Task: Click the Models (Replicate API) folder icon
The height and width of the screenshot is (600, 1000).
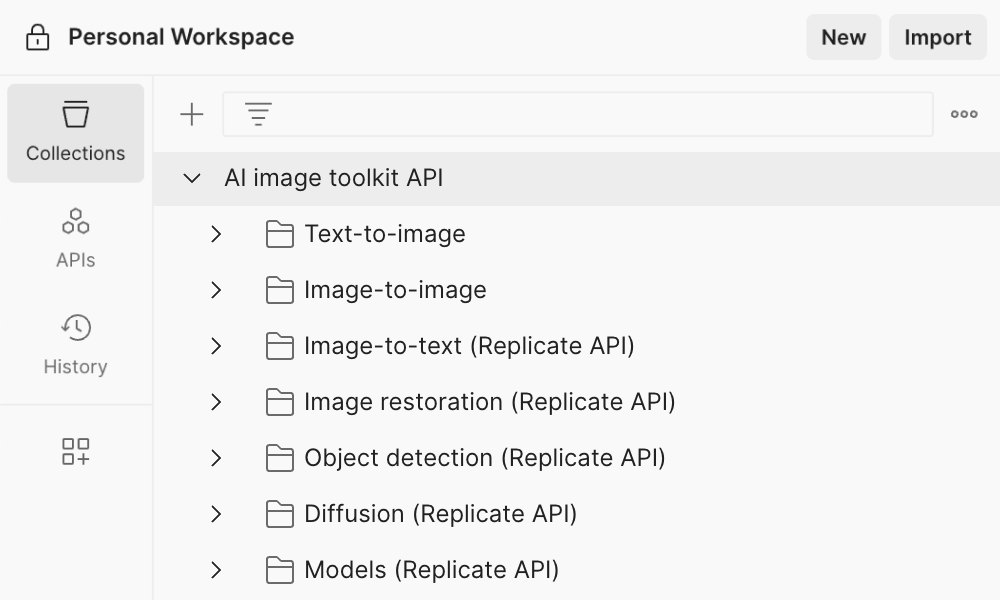Action: [x=280, y=570]
